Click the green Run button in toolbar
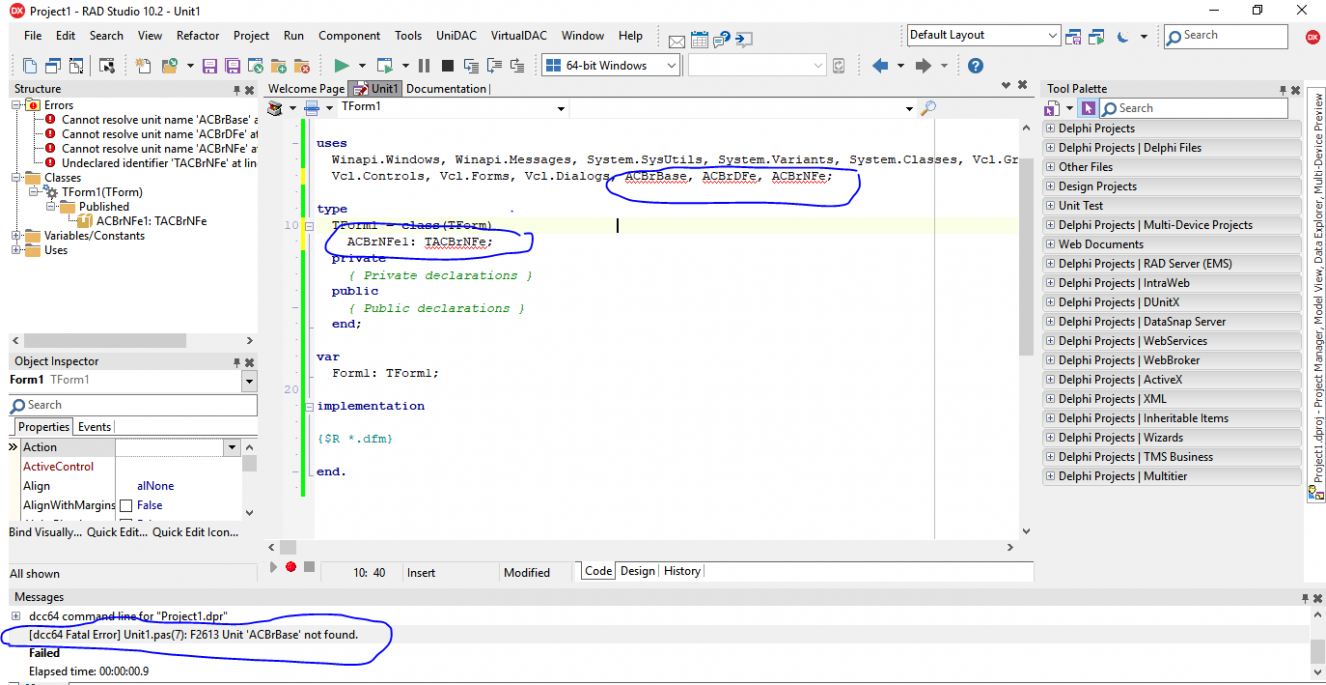Screen dimensions: 1326x685 click(x=341, y=65)
